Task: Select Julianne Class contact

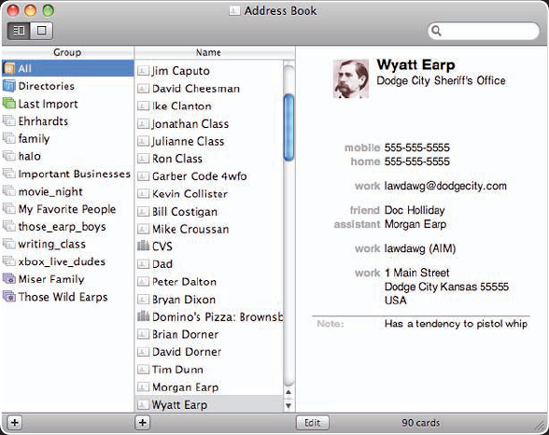Action: click(x=209, y=141)
